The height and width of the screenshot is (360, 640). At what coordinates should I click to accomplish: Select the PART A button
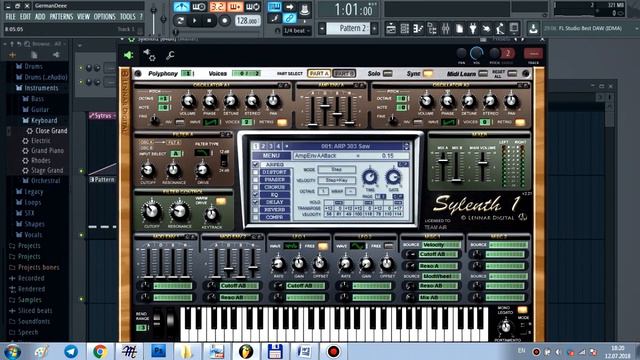(x=319, y=73)
